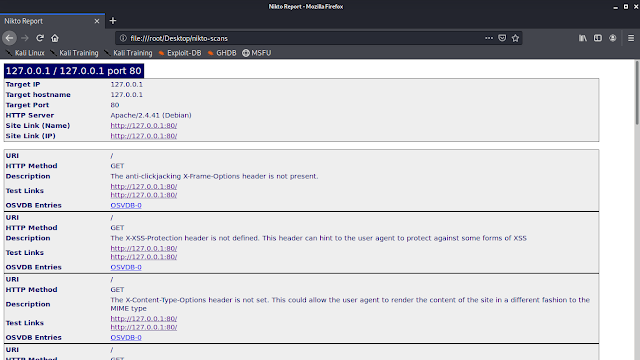Open the second Kali Training bookmark
Image resolution: width=640 pixels, height=360 pixels.
click(x=128, y=53)
